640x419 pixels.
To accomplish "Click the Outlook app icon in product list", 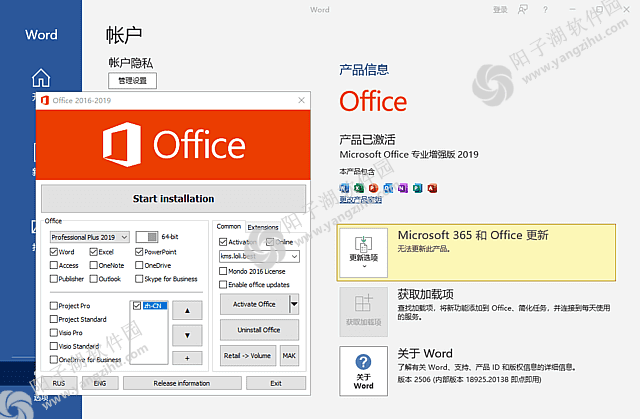I will pos(388,188).
